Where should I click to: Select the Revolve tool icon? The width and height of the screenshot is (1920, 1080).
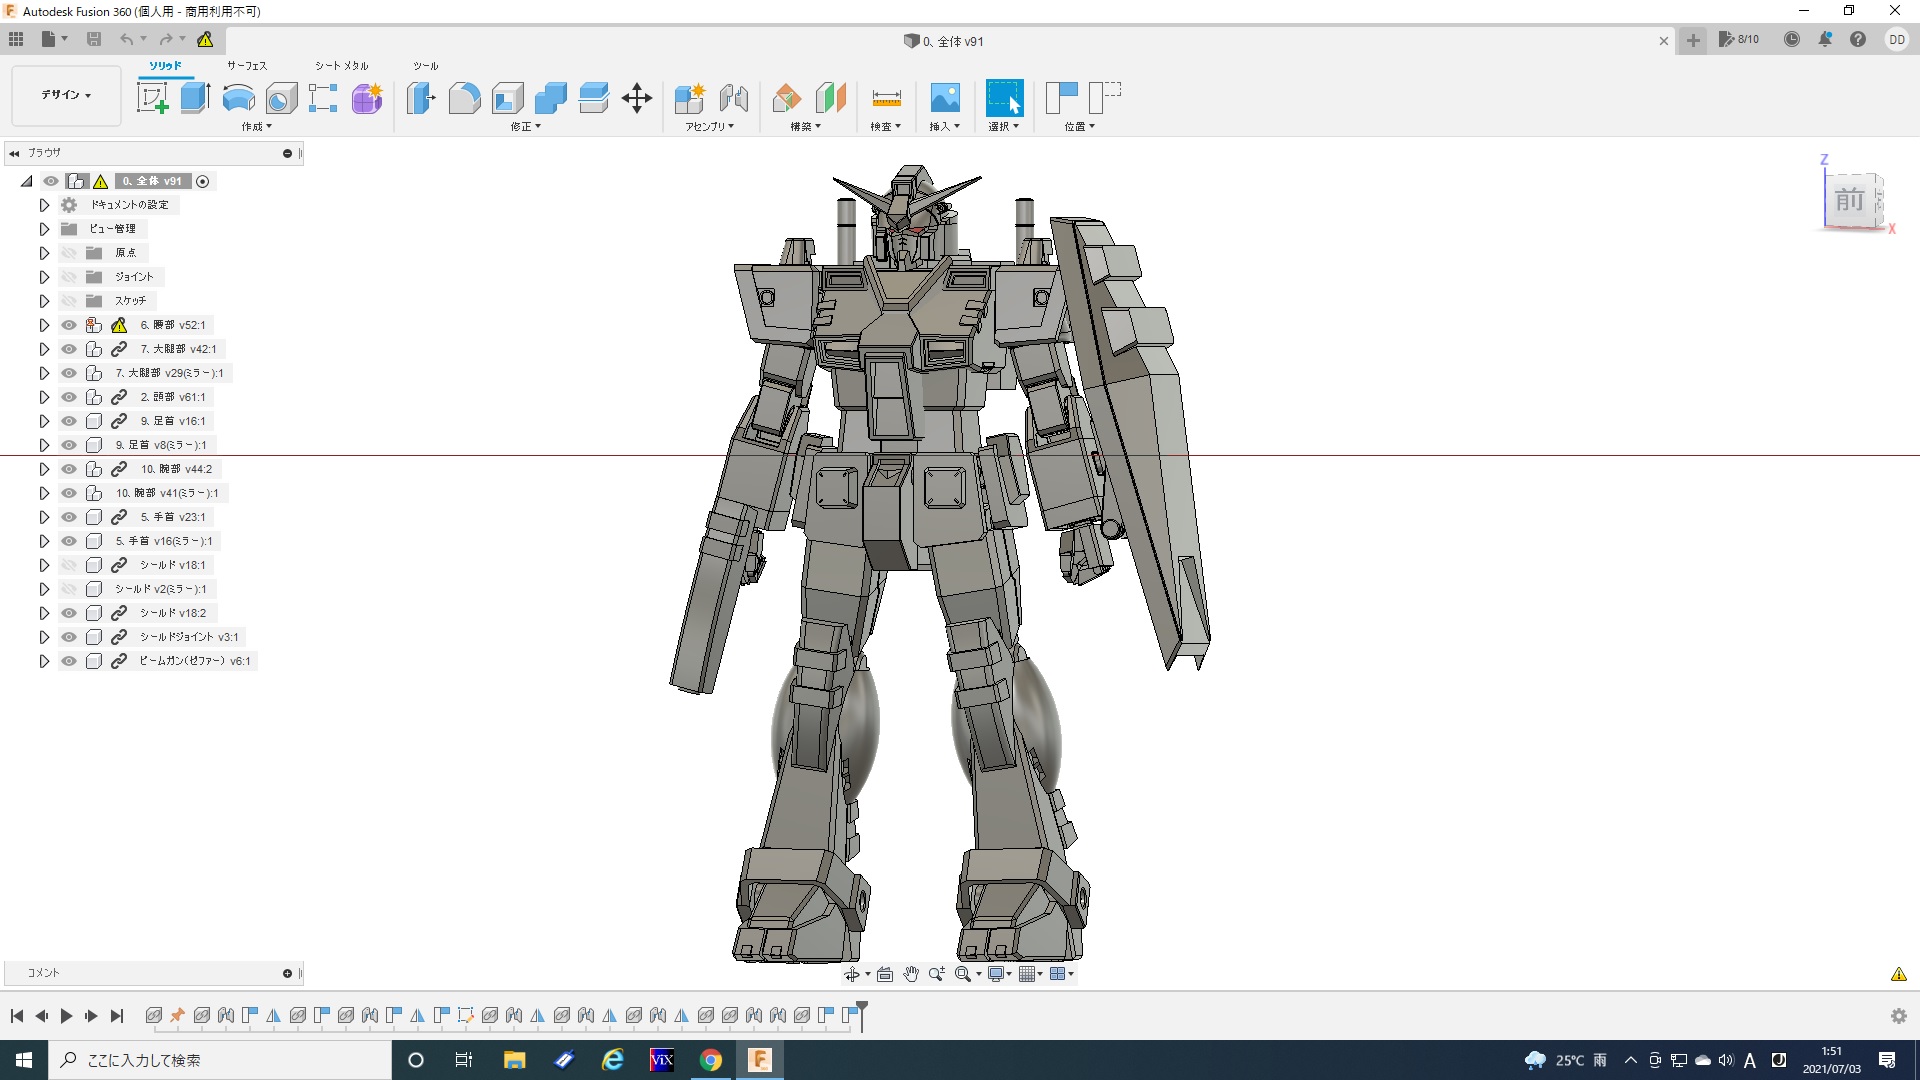click(238, 98)
